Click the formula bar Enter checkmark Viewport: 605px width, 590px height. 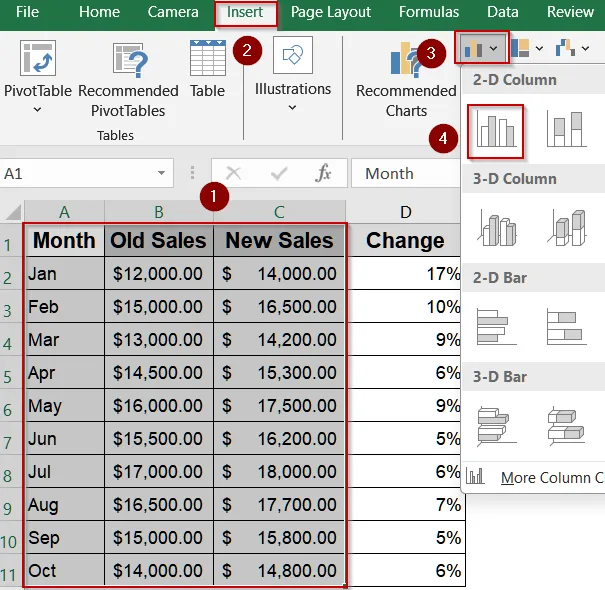tap(279, 173)
